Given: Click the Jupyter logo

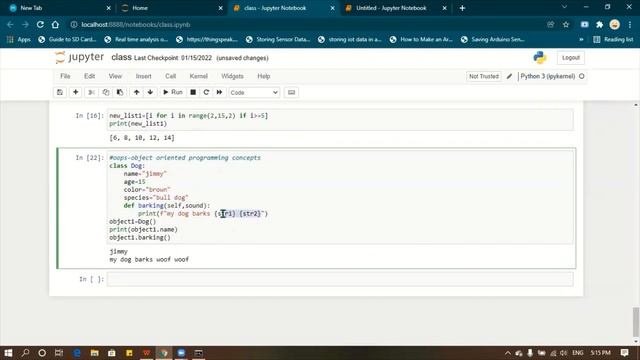Looking at the screenshot, I should click(x=80, y=58).
